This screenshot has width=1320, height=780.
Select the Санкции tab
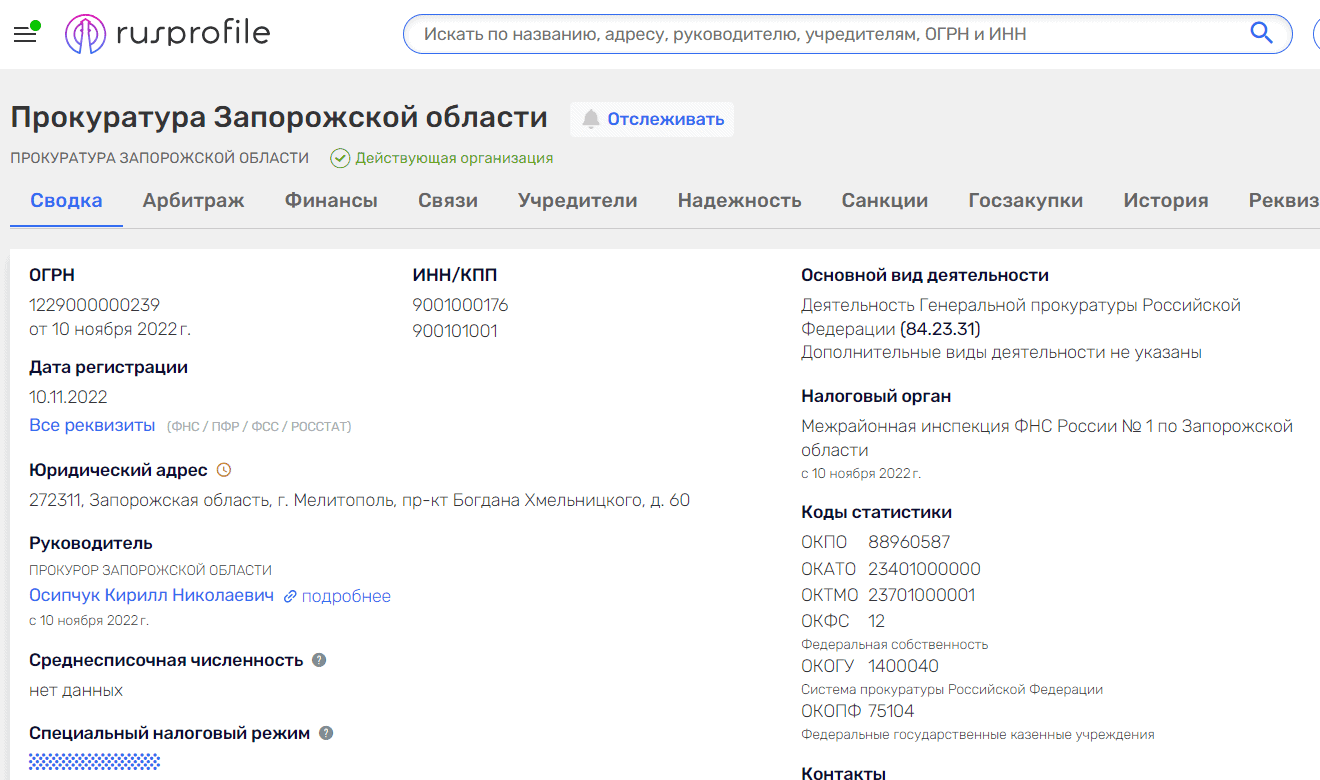click(x=885, y=200)
